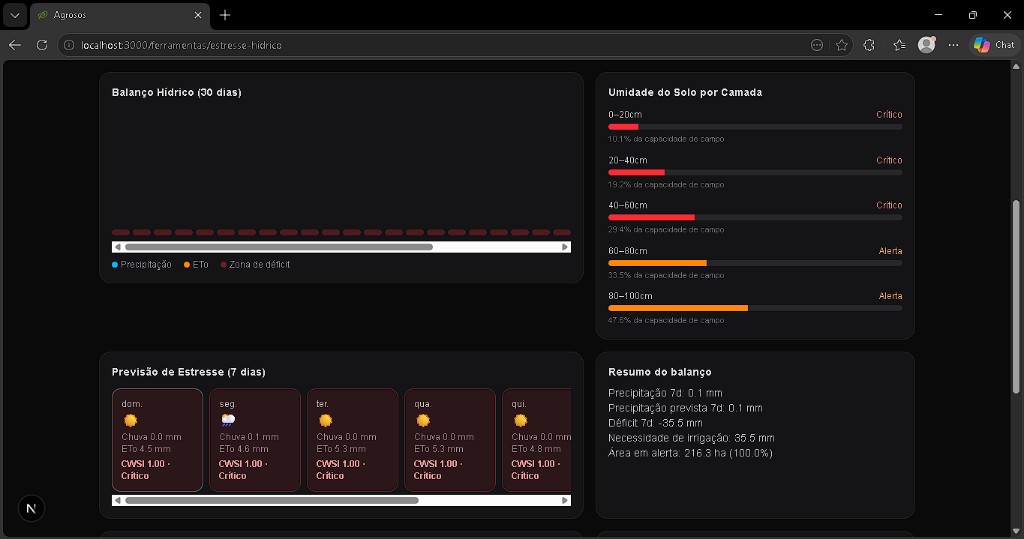
Task: Click the sun icon on dom. card
Action: pos(131,420)
